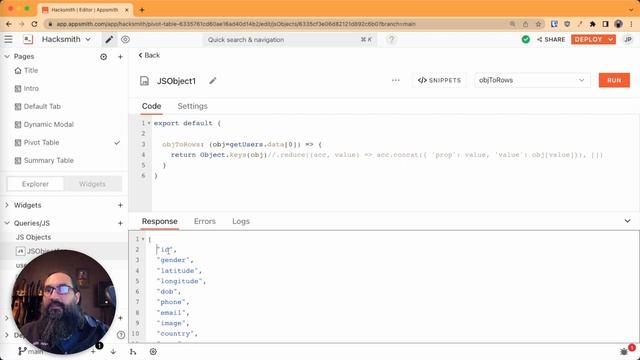Collapse the Queries/JS section
The height and width of the screenshot is (360, 640).
7,223
